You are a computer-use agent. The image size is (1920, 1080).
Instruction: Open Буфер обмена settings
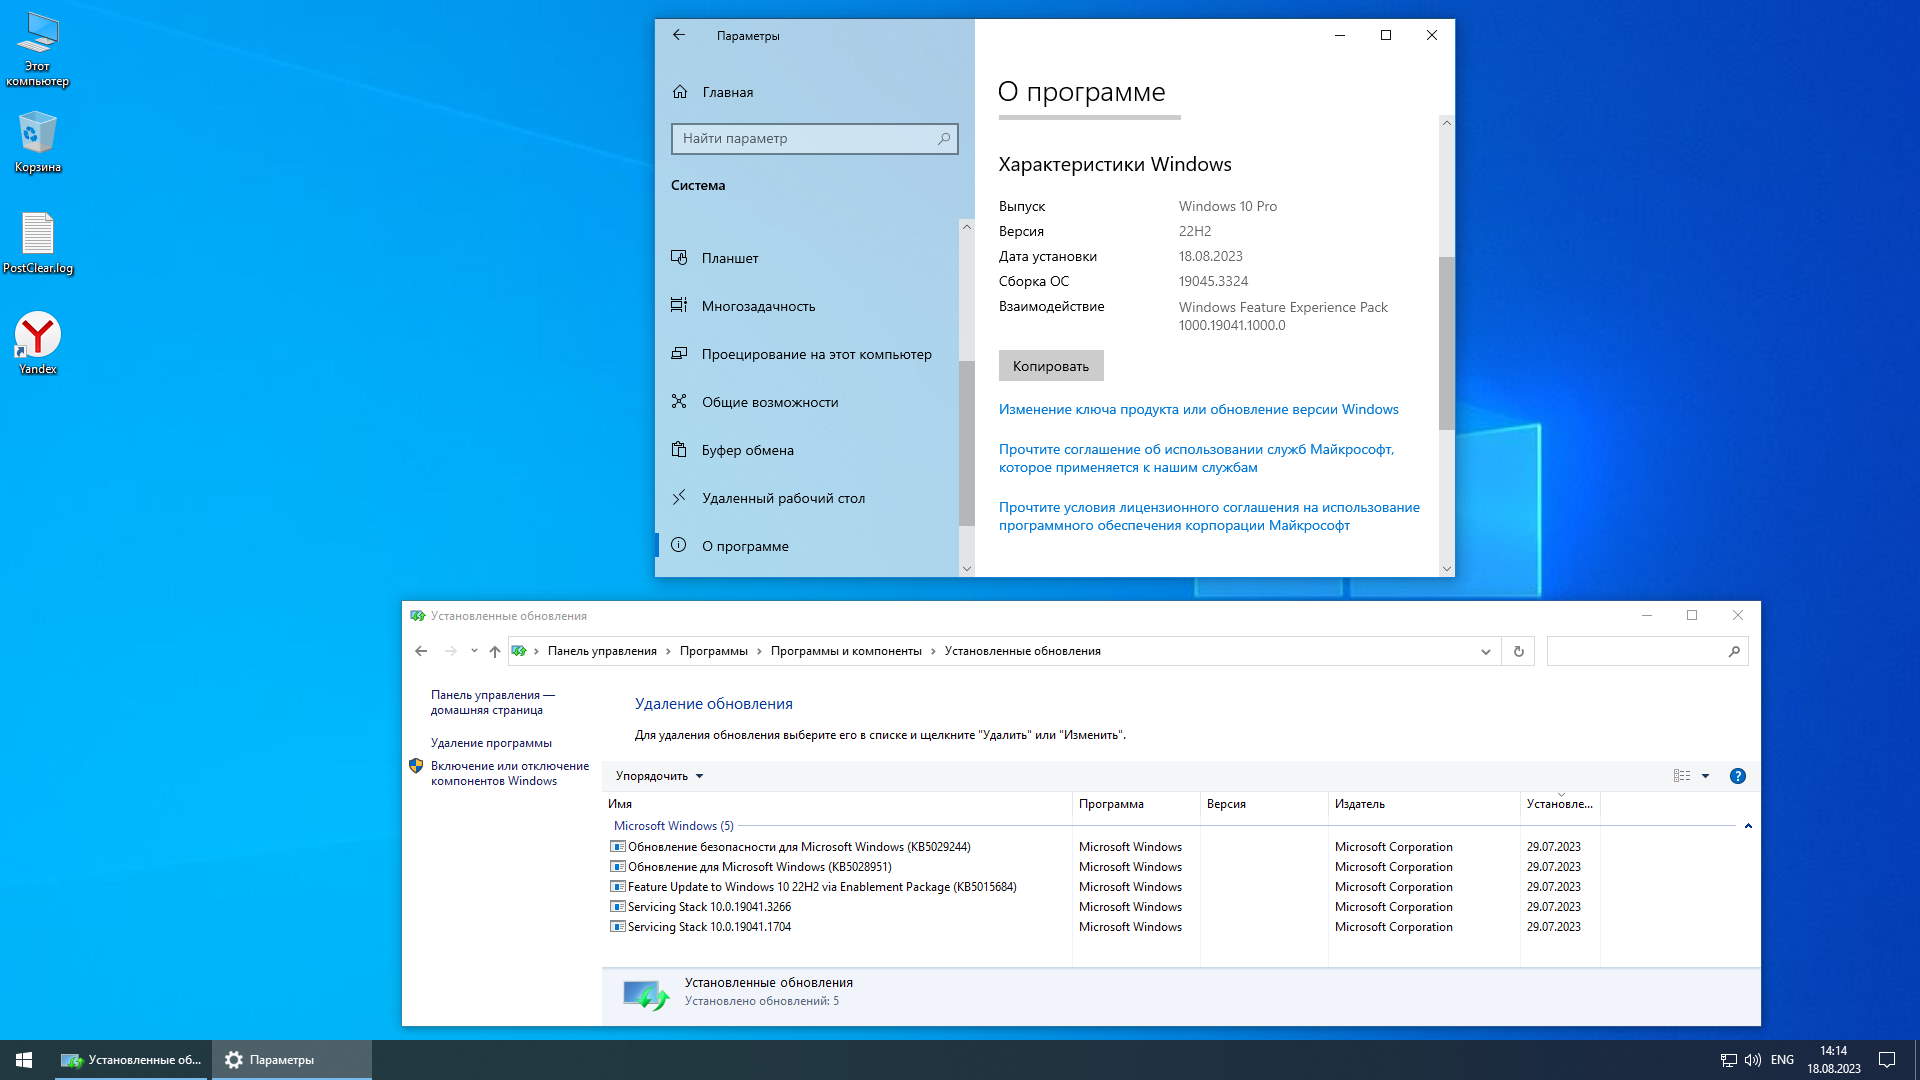[747, 450]
